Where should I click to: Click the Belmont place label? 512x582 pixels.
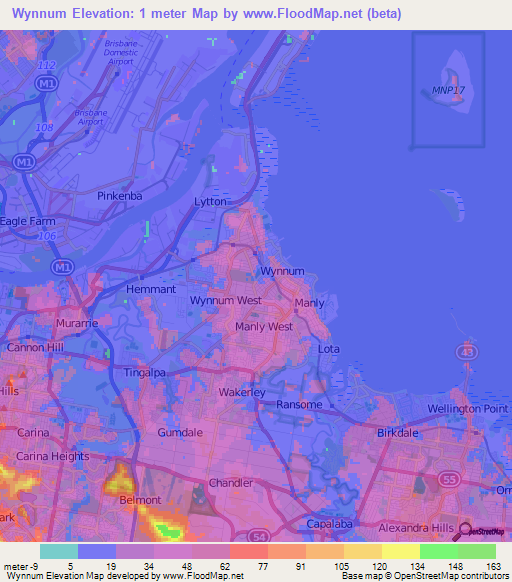(140, 500)
